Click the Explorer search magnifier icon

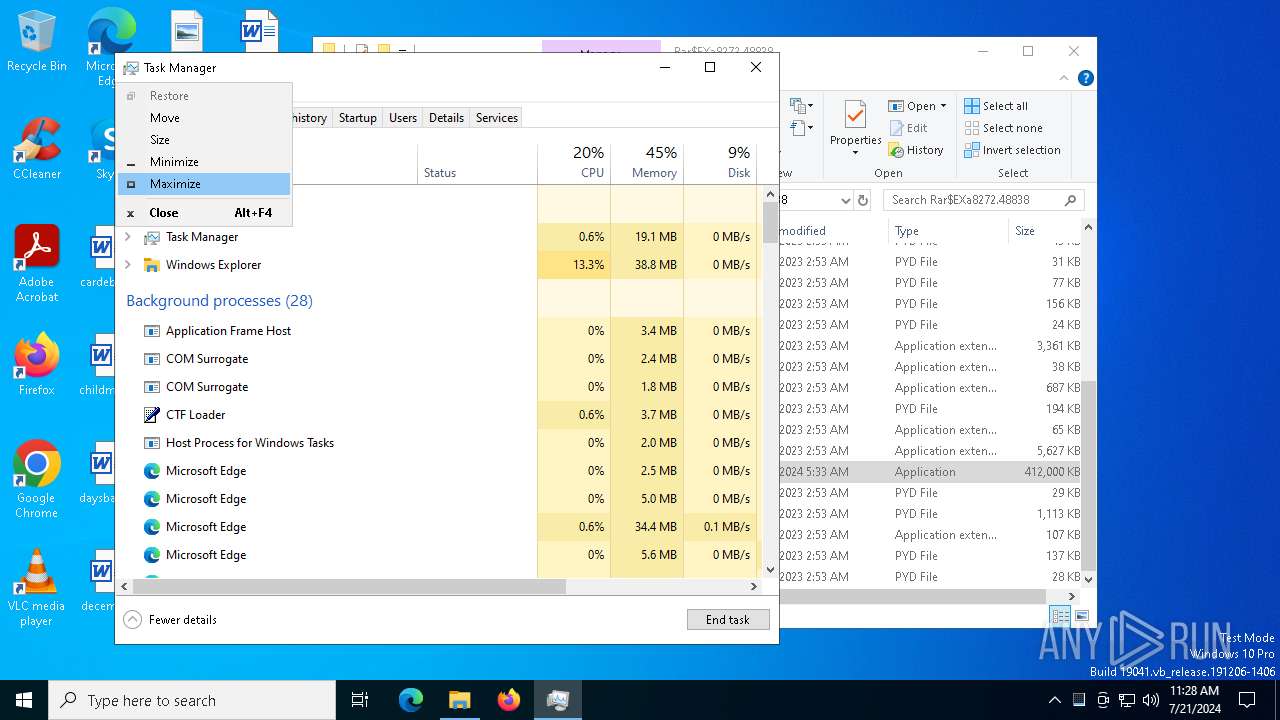point(1071,200)
